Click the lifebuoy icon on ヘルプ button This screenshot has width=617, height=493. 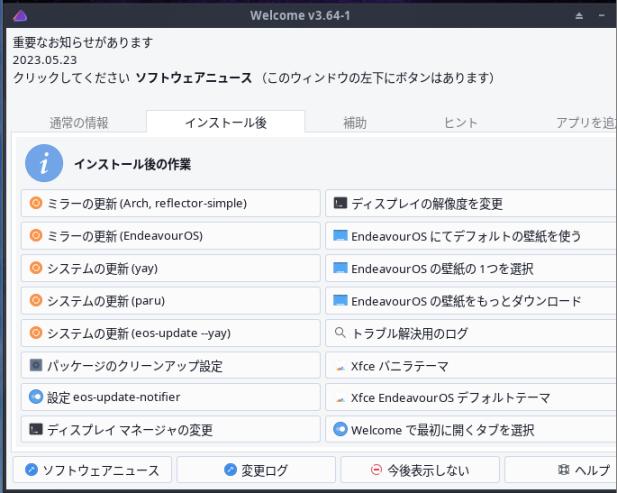563,469
